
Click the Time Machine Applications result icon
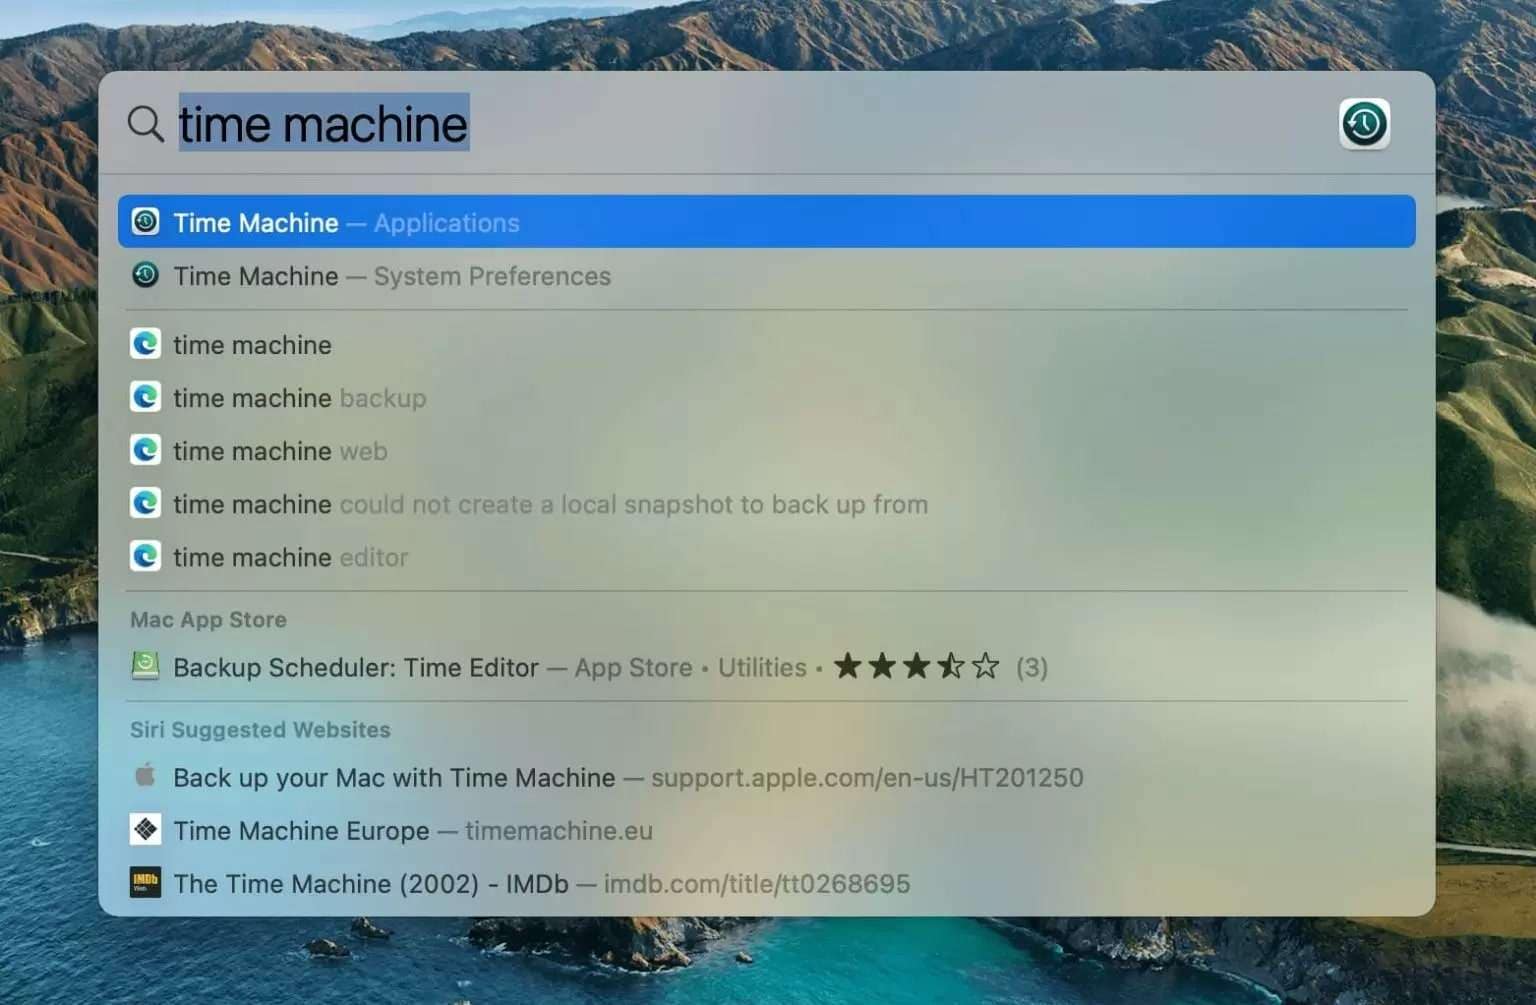click(145, 221)
